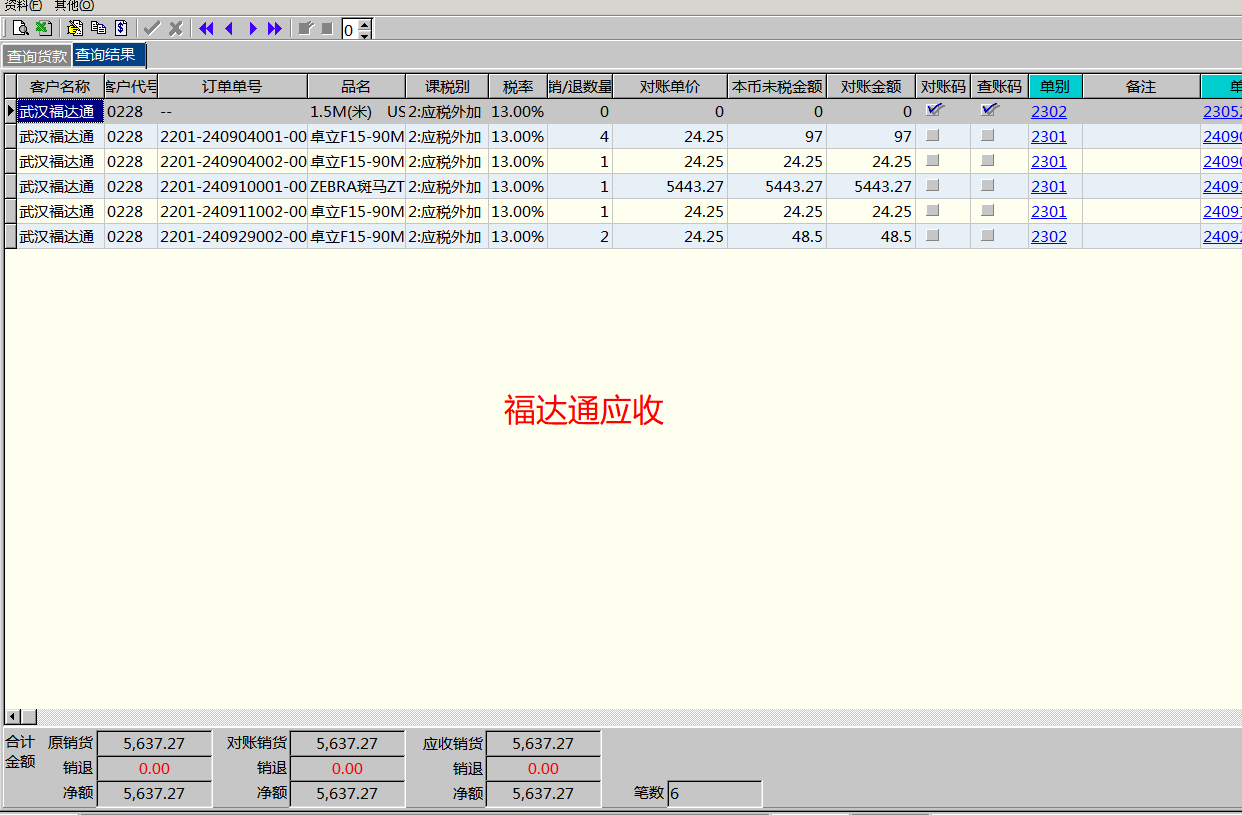Toggle 对账码 checkbox for order 2201-240904001

tap(933, 136)
